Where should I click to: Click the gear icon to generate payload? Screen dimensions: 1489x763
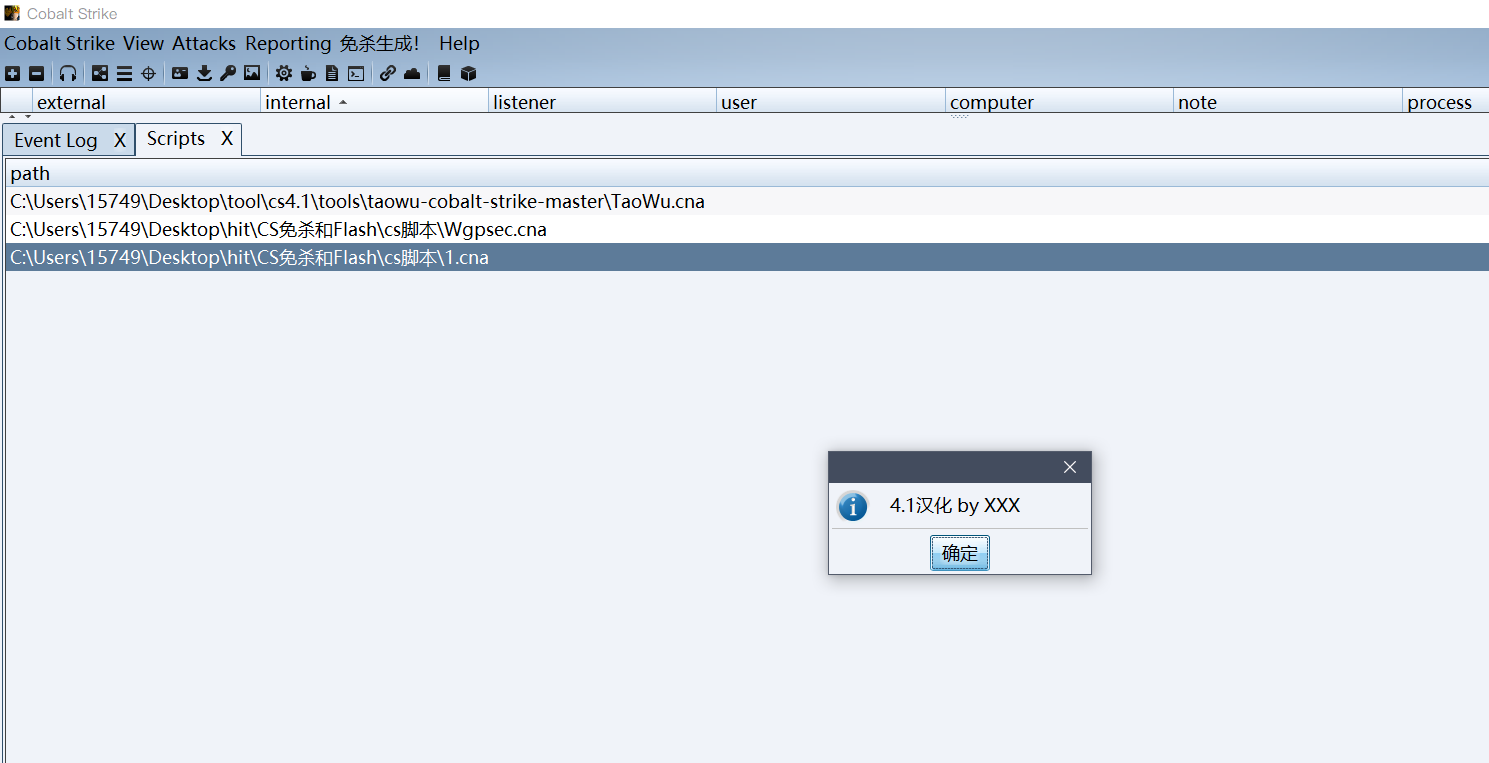point(284,73)
